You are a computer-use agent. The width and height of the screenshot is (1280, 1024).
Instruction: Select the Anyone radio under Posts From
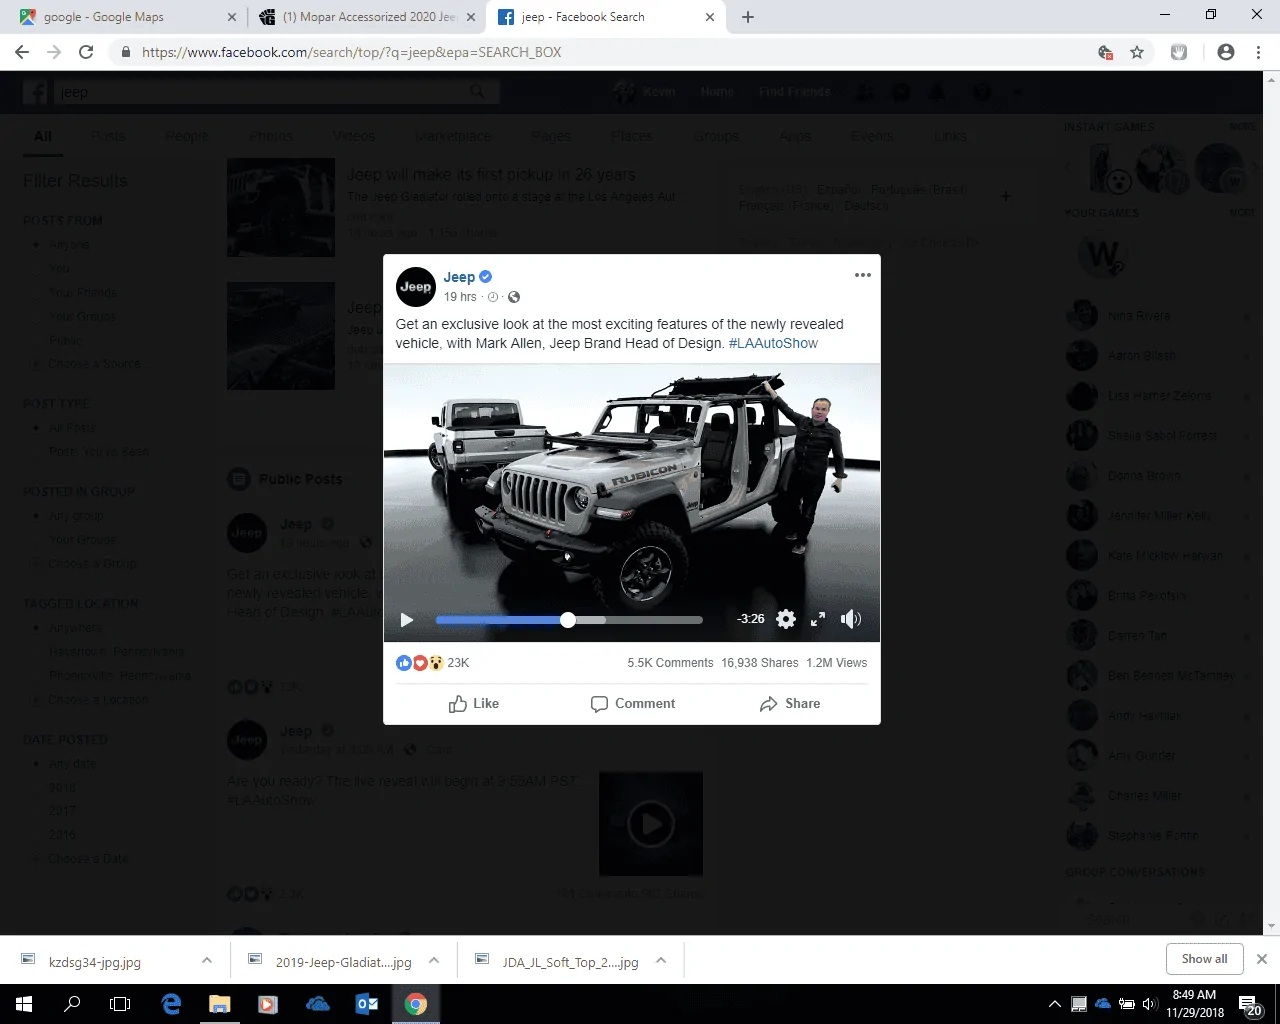pyautogui.click(x=37, y=245)
